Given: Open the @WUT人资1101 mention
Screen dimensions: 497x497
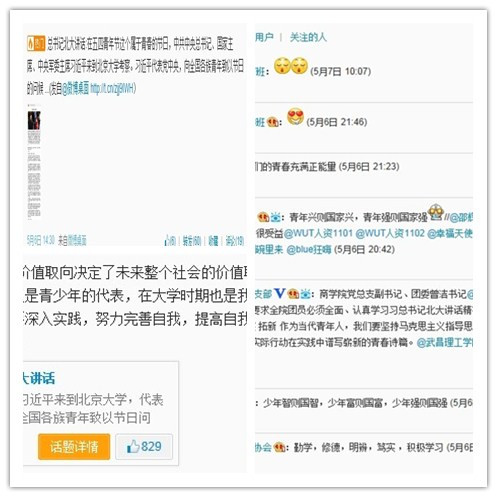Looking at the screenshot, I should [318, 233].
